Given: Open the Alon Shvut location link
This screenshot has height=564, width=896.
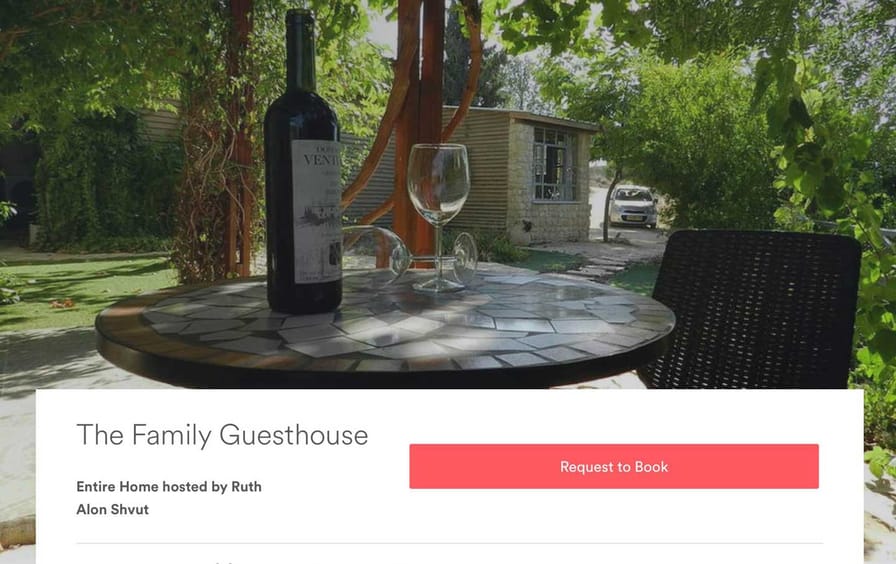Looking at the screenshot, I should [x=113, y=509].
